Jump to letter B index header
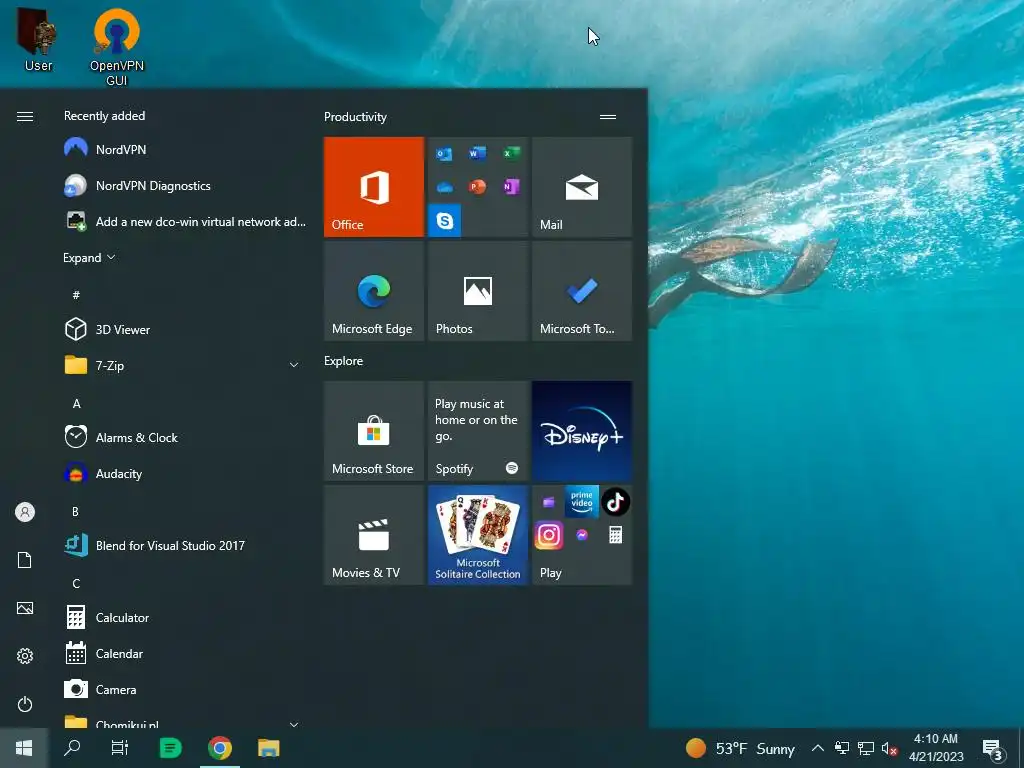The width and height of the screenshot is (1024, 768). [76, 511]
